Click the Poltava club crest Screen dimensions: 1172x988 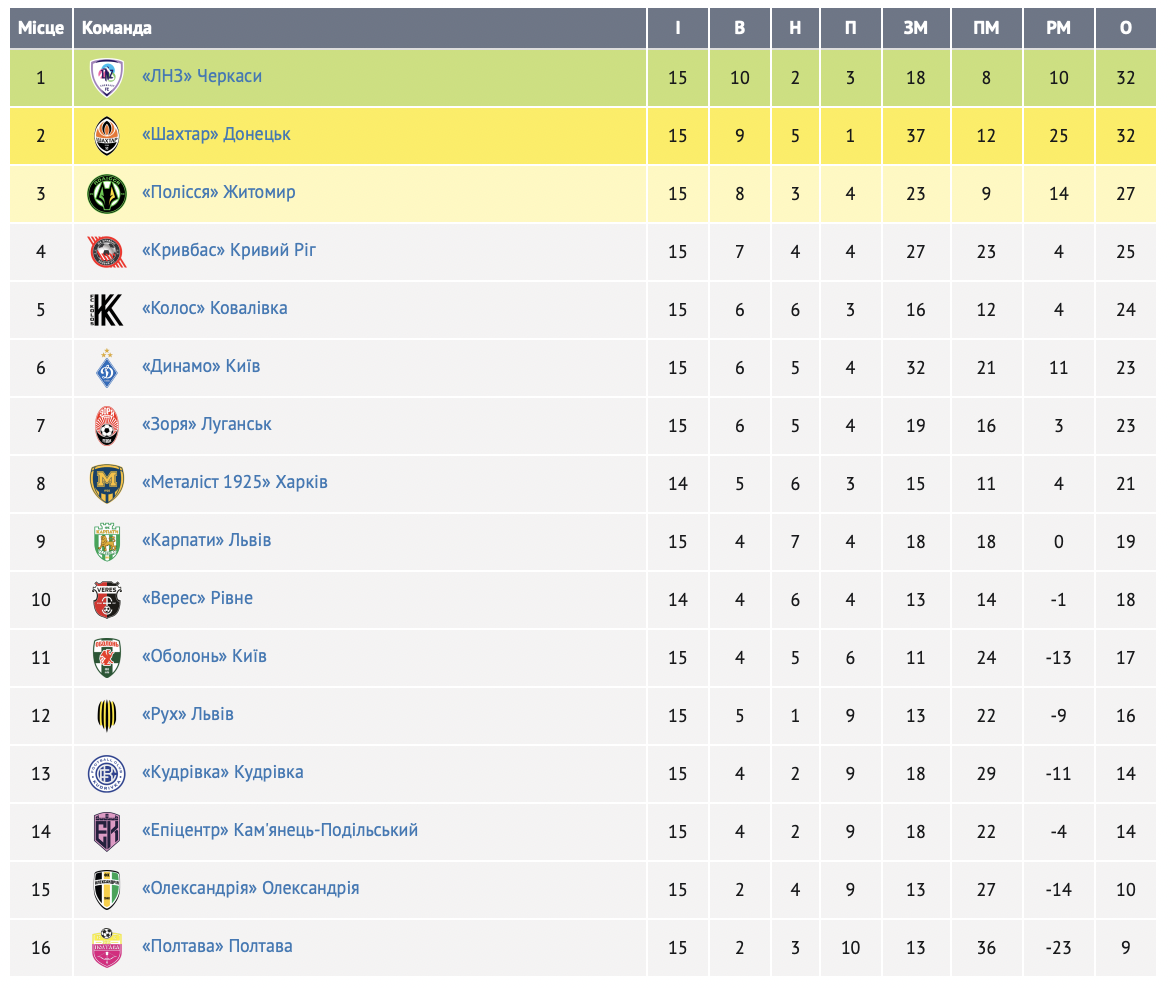pyautogui.click(x=107, y=947)
